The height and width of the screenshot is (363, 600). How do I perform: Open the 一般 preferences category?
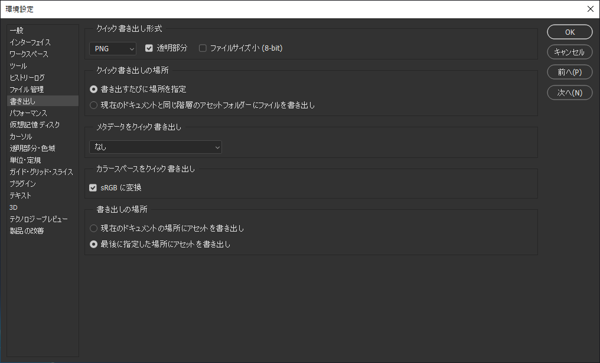16,30
